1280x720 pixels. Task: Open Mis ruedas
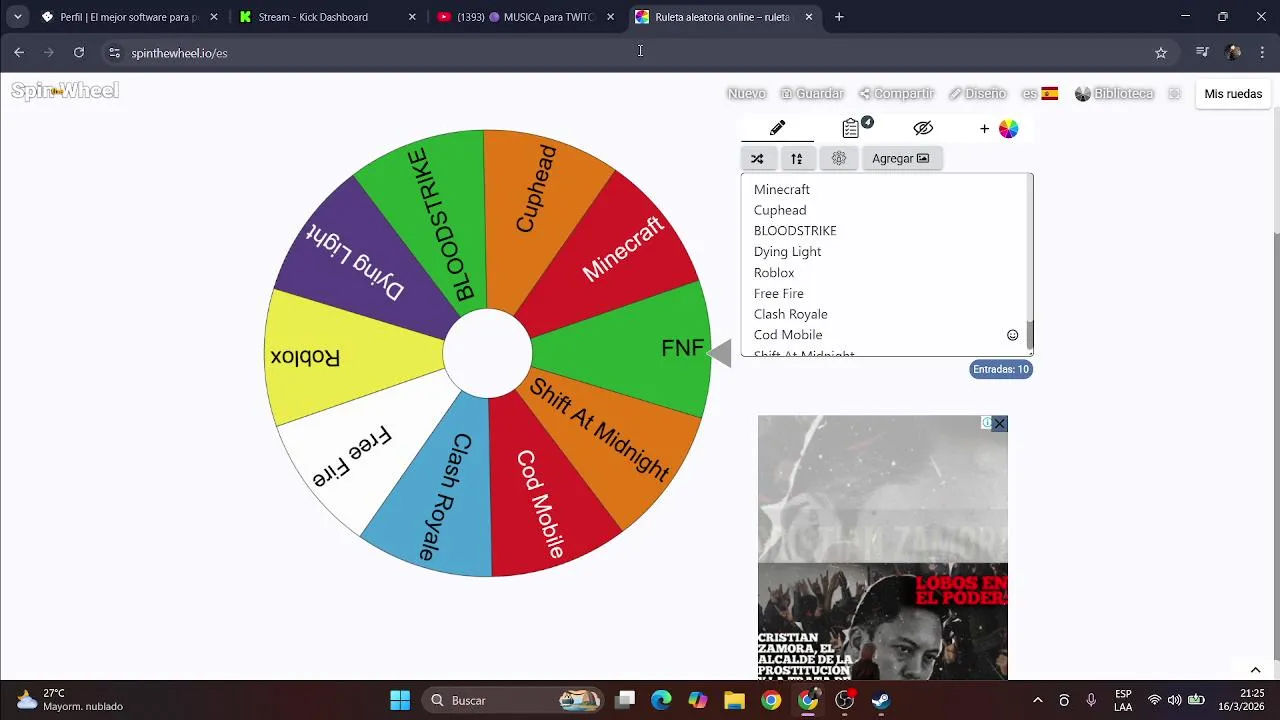(x=1233, y=93)
